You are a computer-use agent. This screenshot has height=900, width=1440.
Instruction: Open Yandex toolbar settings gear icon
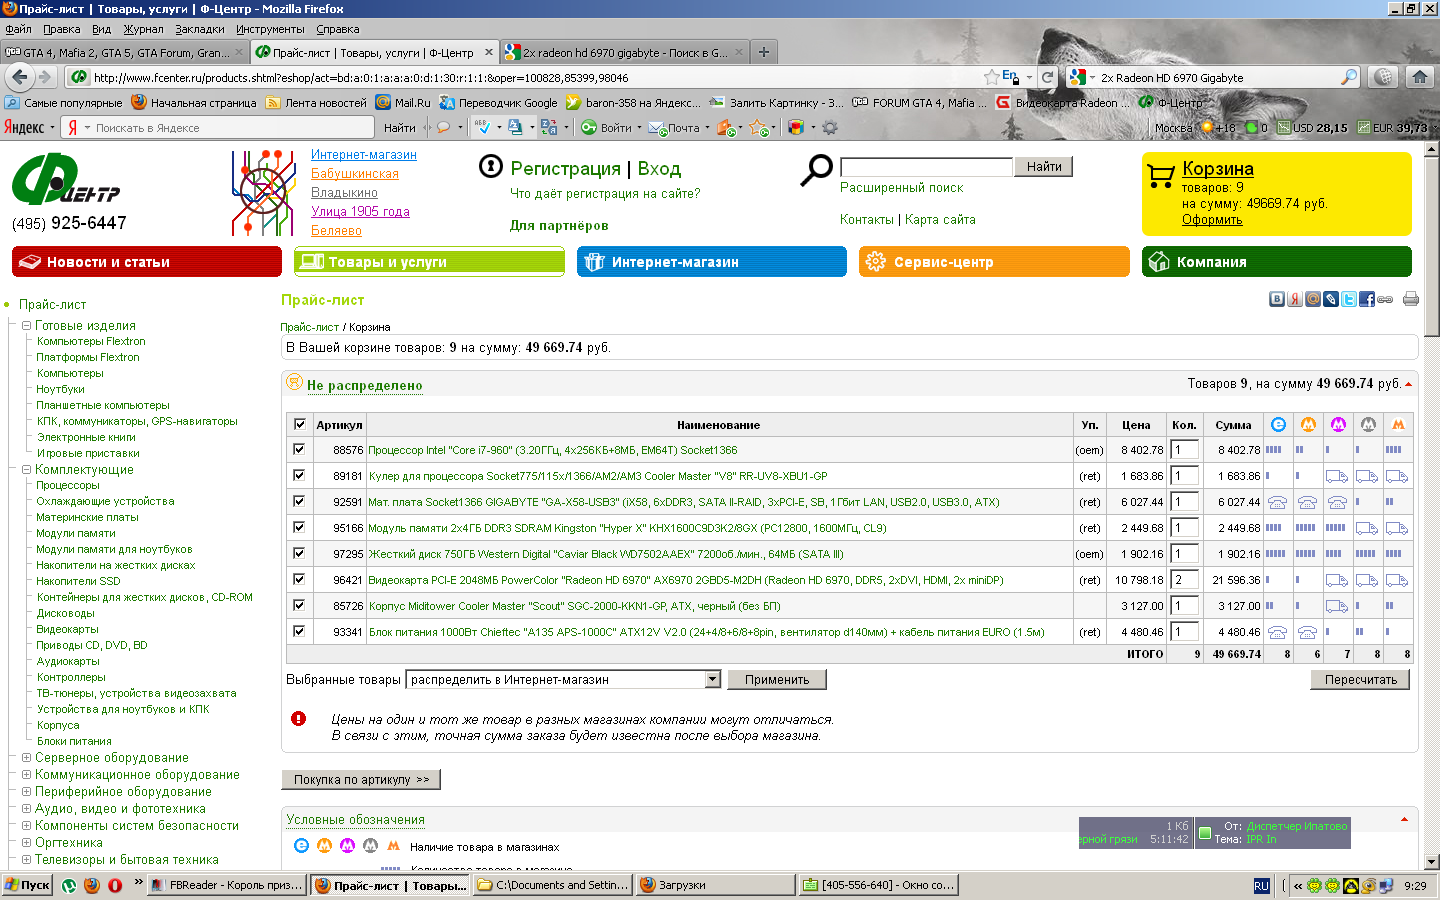(829, 127)
